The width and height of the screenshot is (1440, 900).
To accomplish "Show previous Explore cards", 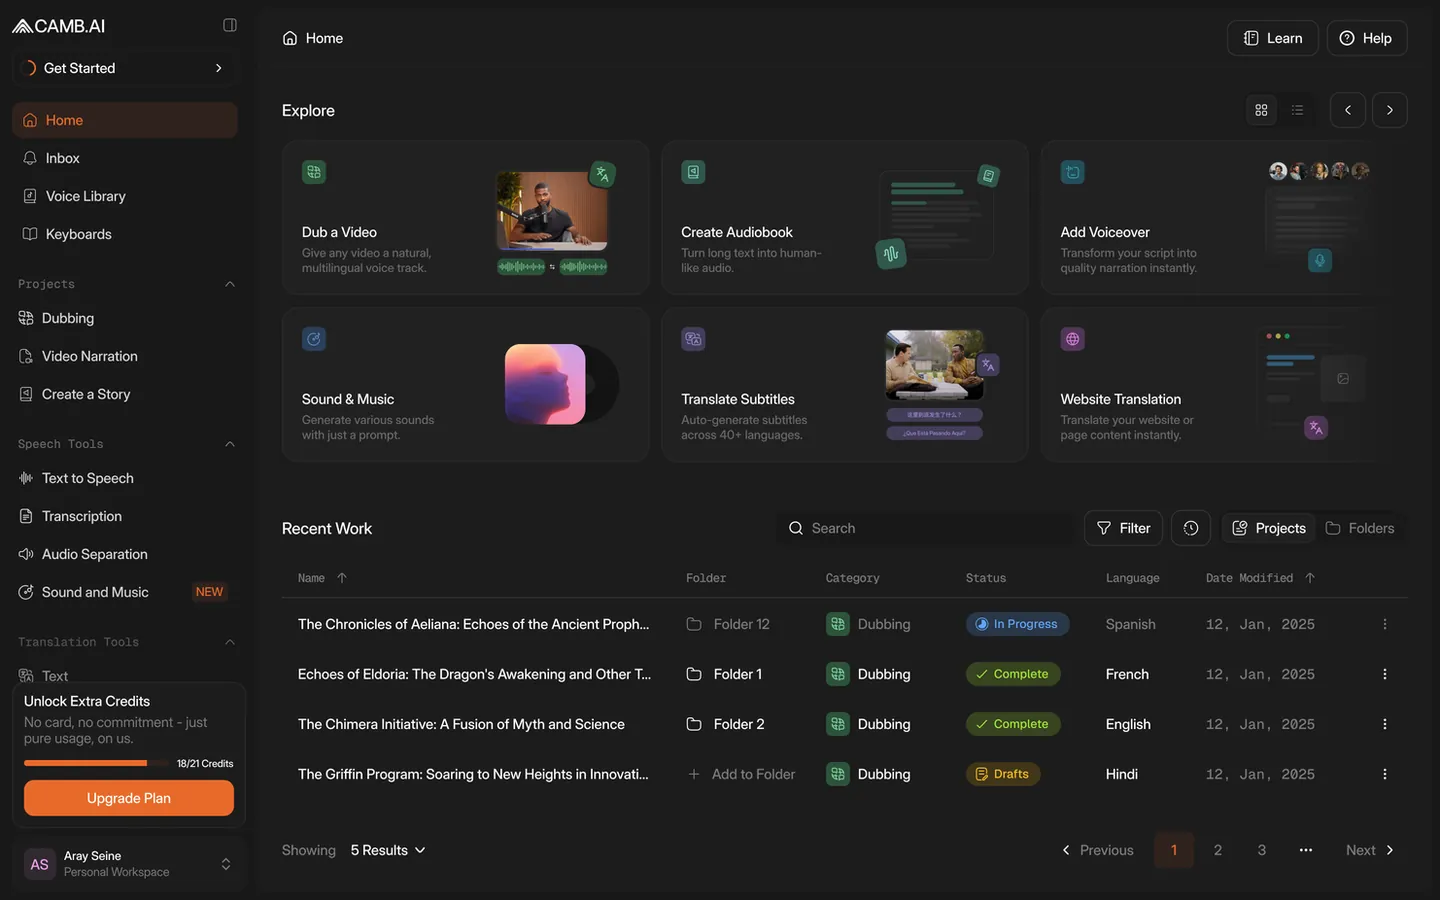I will pyautogui.click(x=1348, y=110).
